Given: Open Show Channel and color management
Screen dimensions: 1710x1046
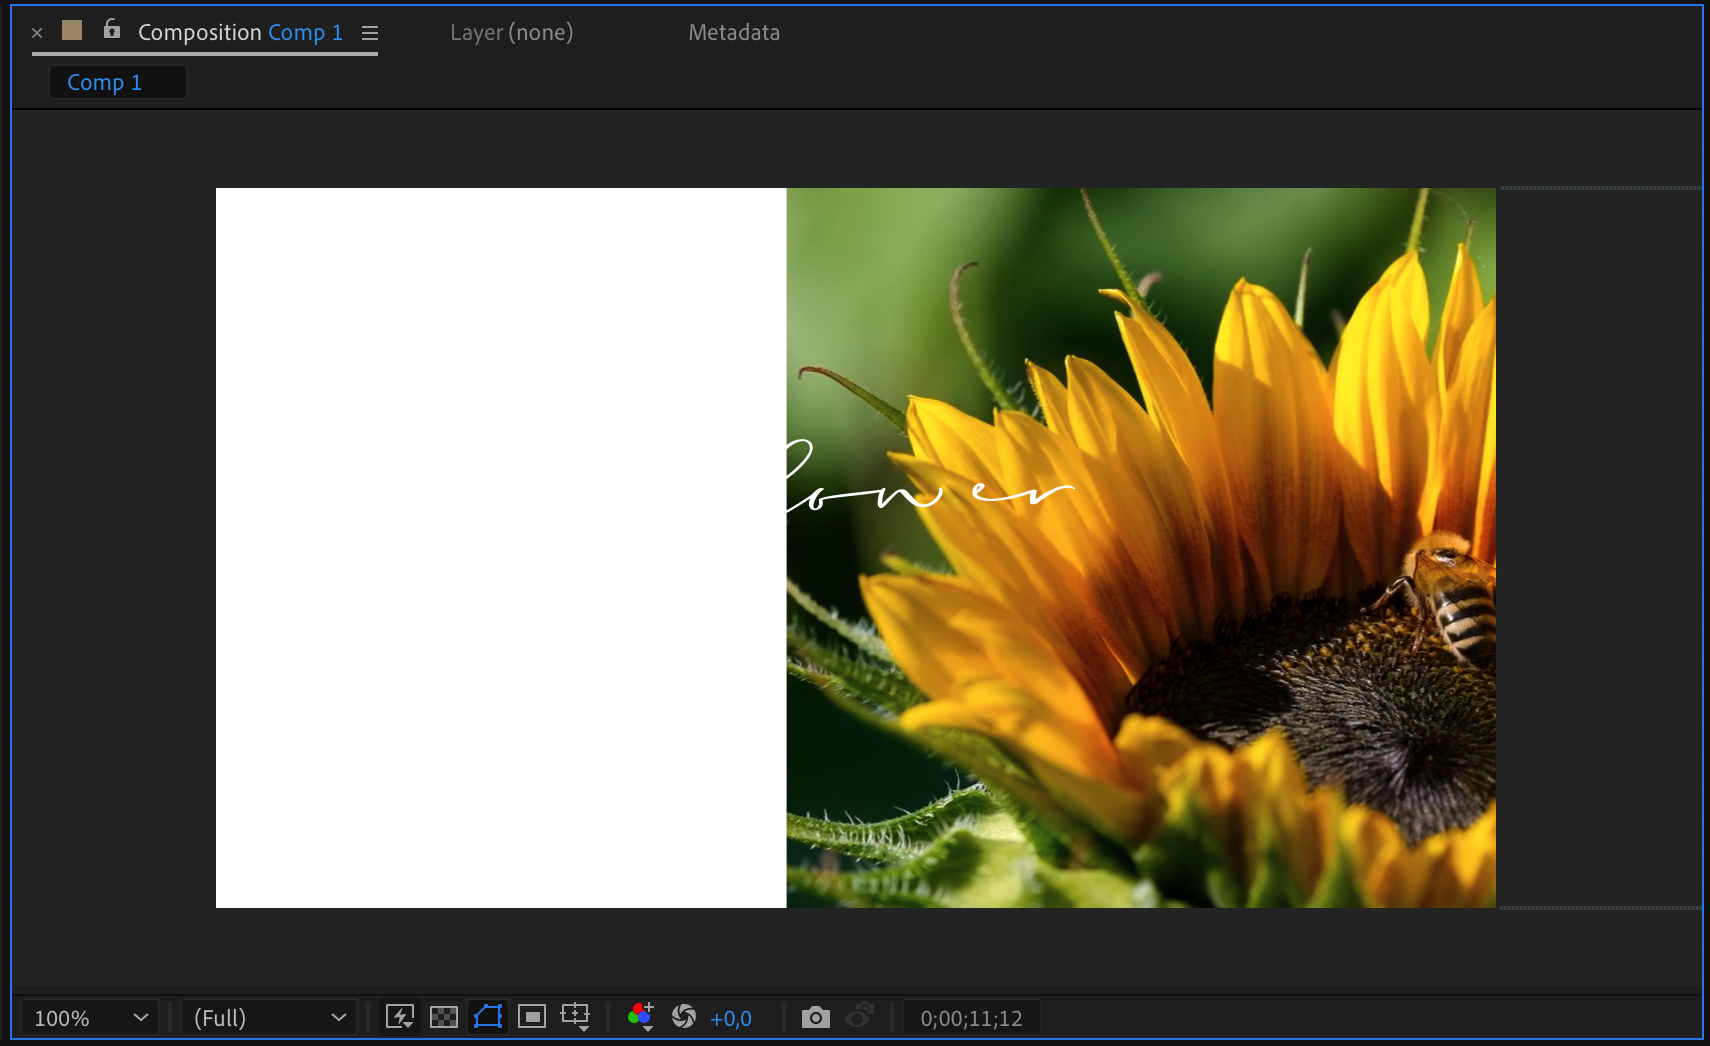Looking at the screenshot, I should [x=640, y=1017].
